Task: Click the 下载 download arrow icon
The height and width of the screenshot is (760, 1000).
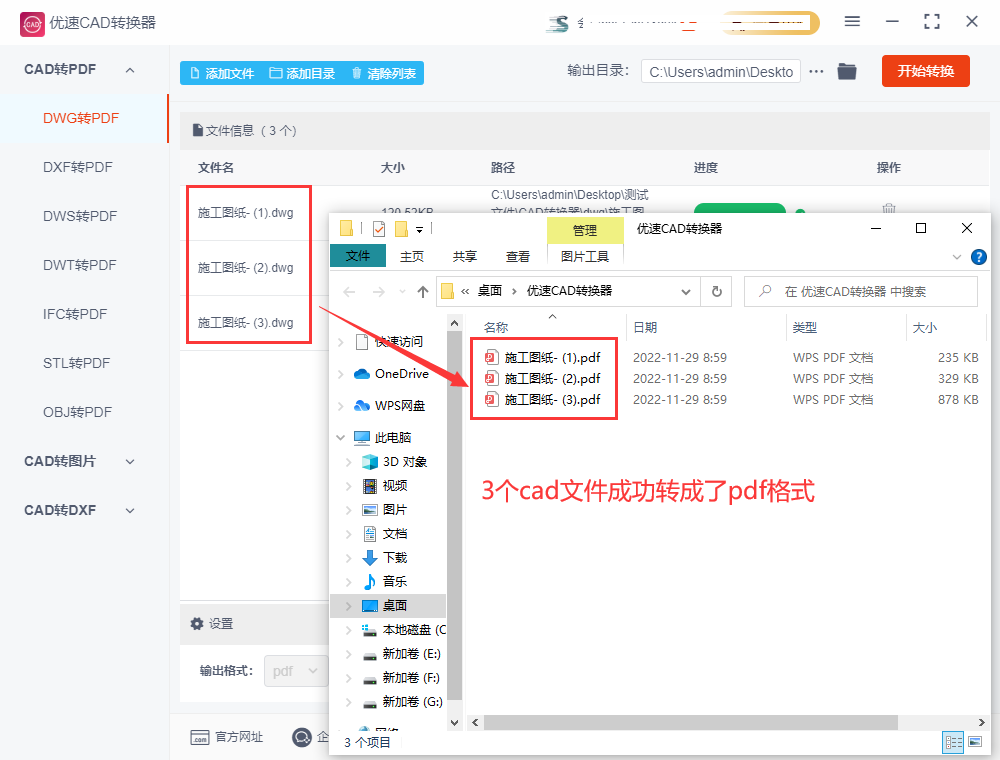Action: pyautogui.click(x=369, y=558)
